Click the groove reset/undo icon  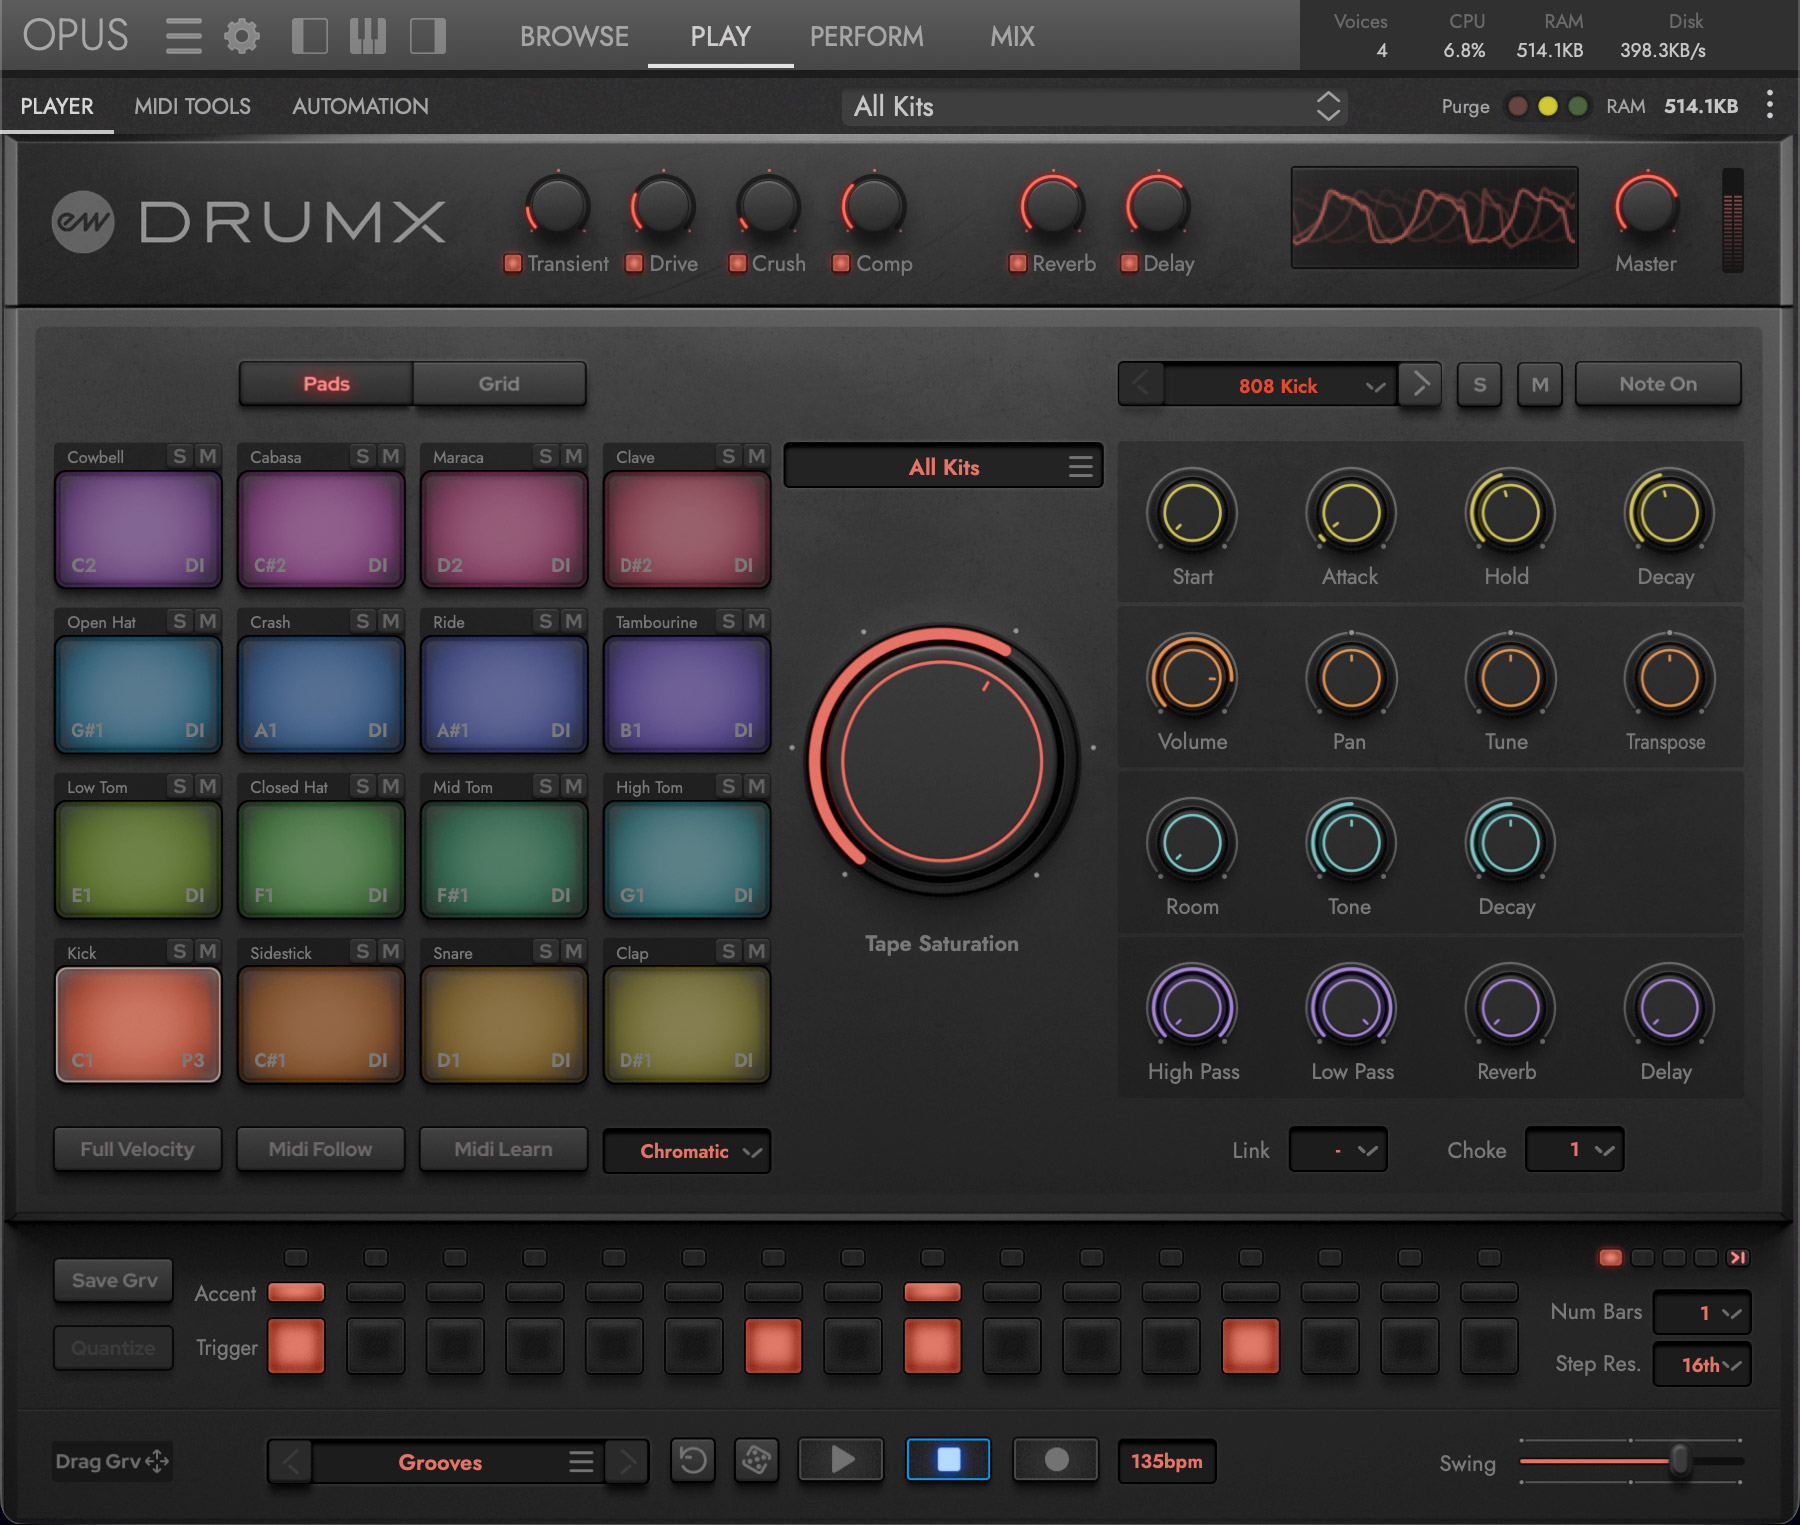coord(694,1460)
